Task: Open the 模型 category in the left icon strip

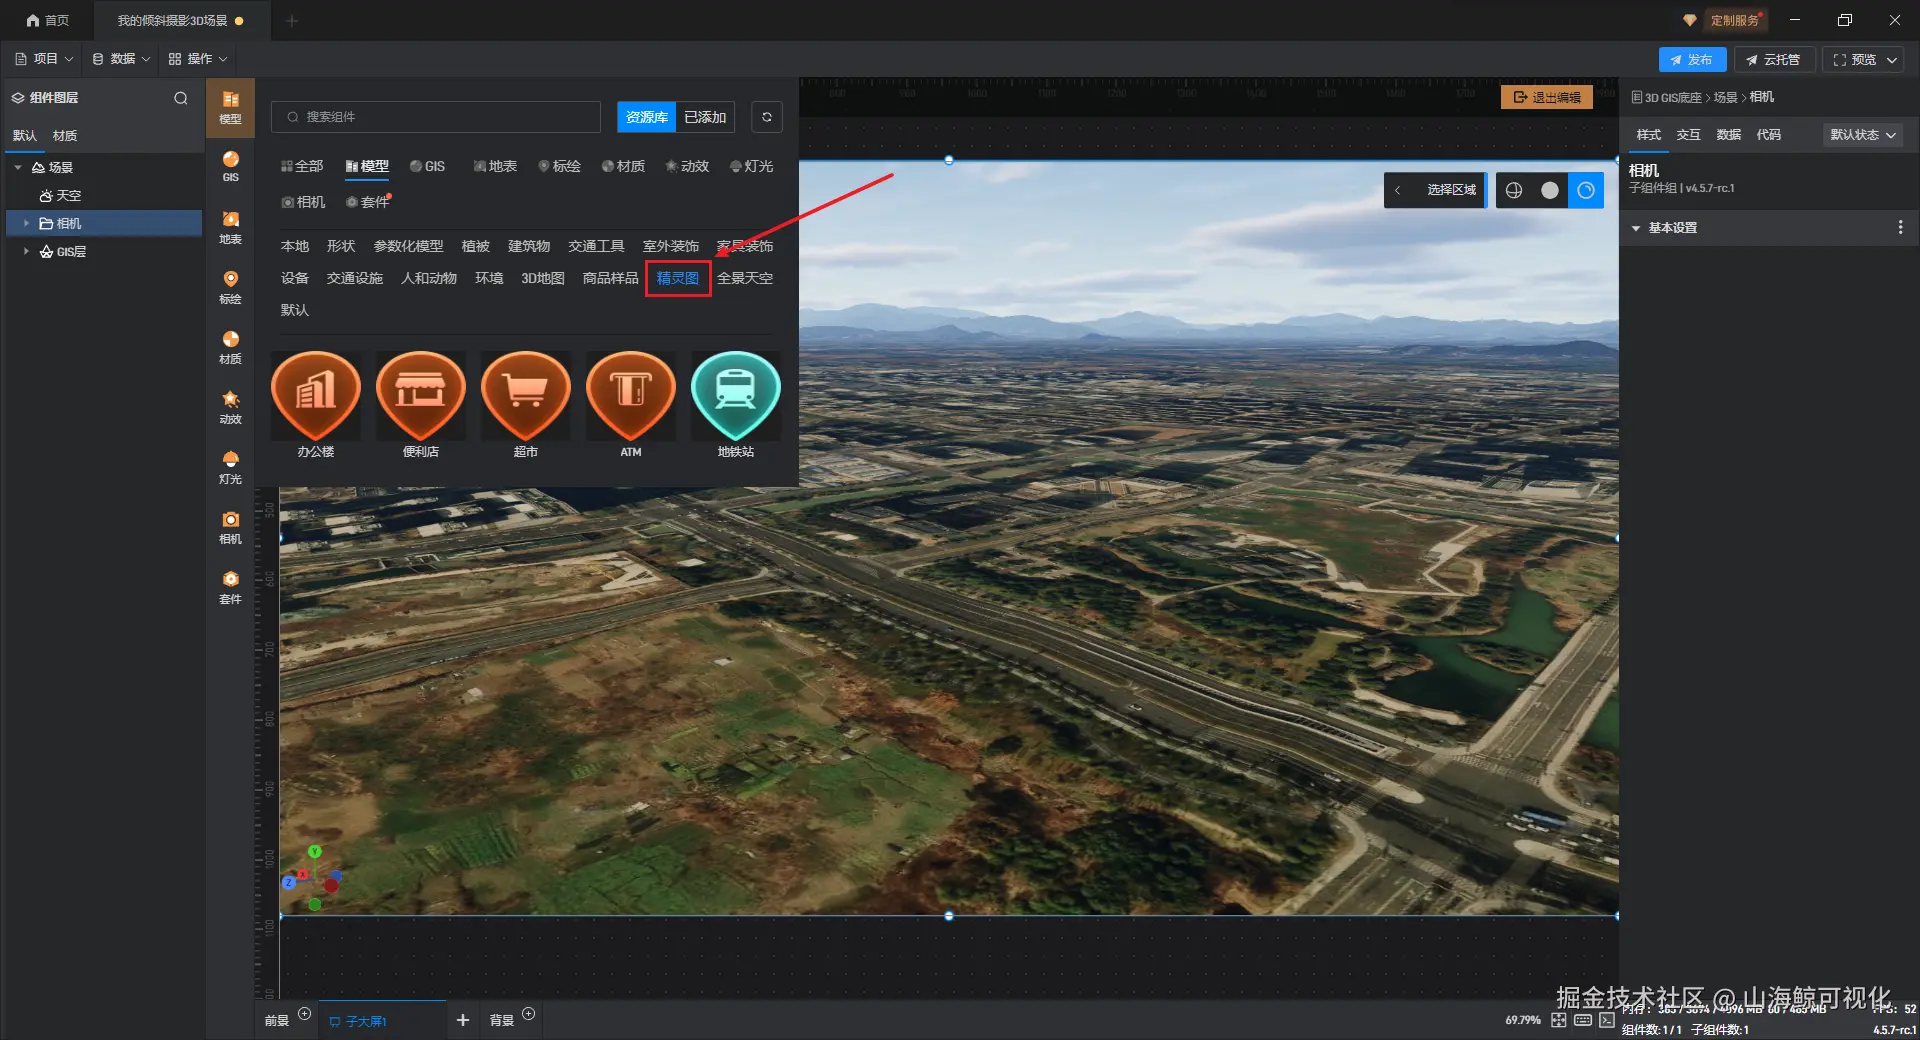Action: 230,107
